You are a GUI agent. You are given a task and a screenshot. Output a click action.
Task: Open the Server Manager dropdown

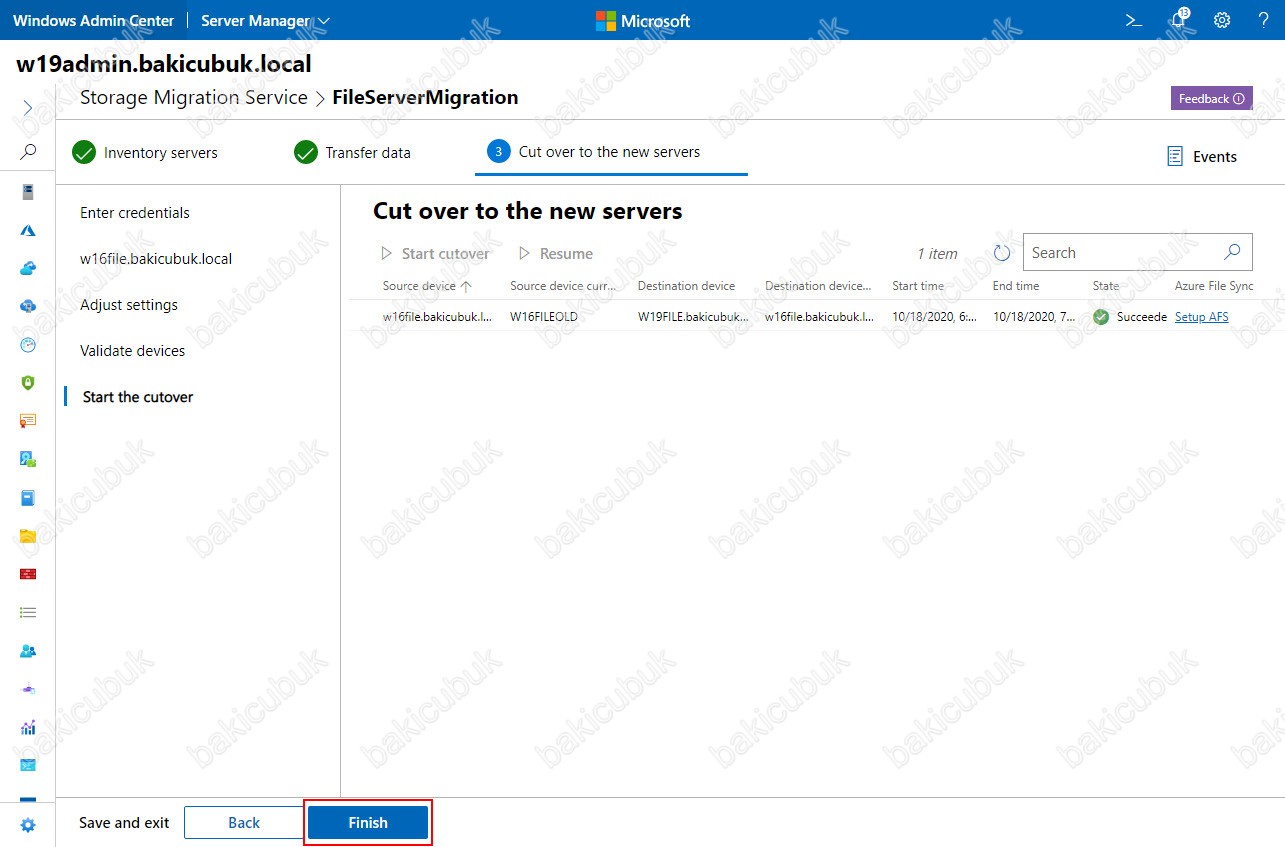coord(265,20)
